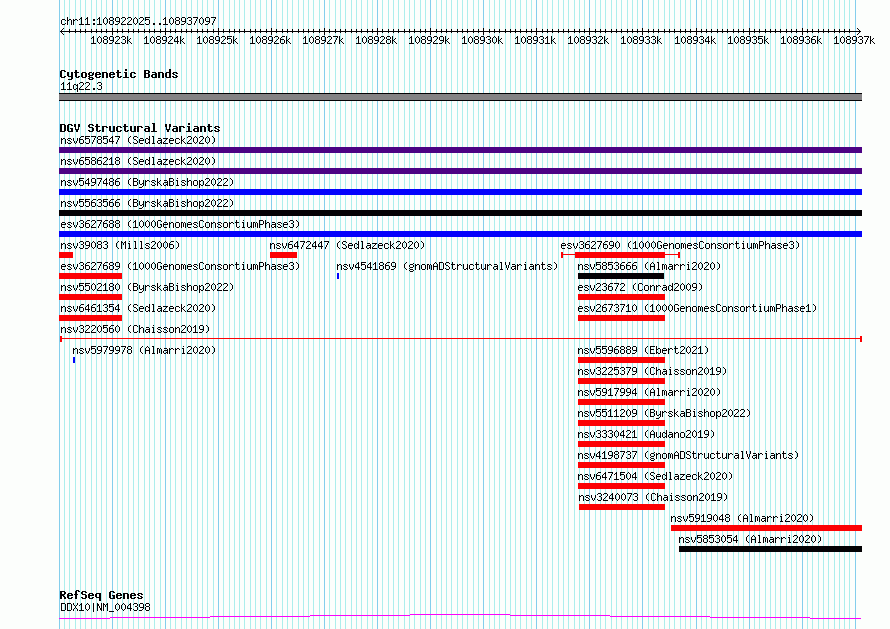
Task: Open nsv5511209 (ByrskaBishop2022) label
Action: [664, 413]
